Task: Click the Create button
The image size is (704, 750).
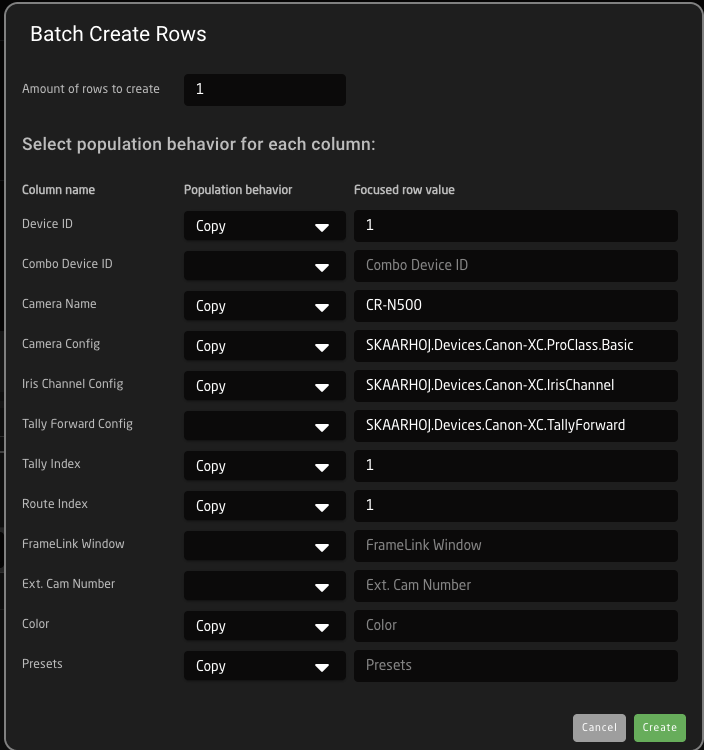Action: [660, 728]
